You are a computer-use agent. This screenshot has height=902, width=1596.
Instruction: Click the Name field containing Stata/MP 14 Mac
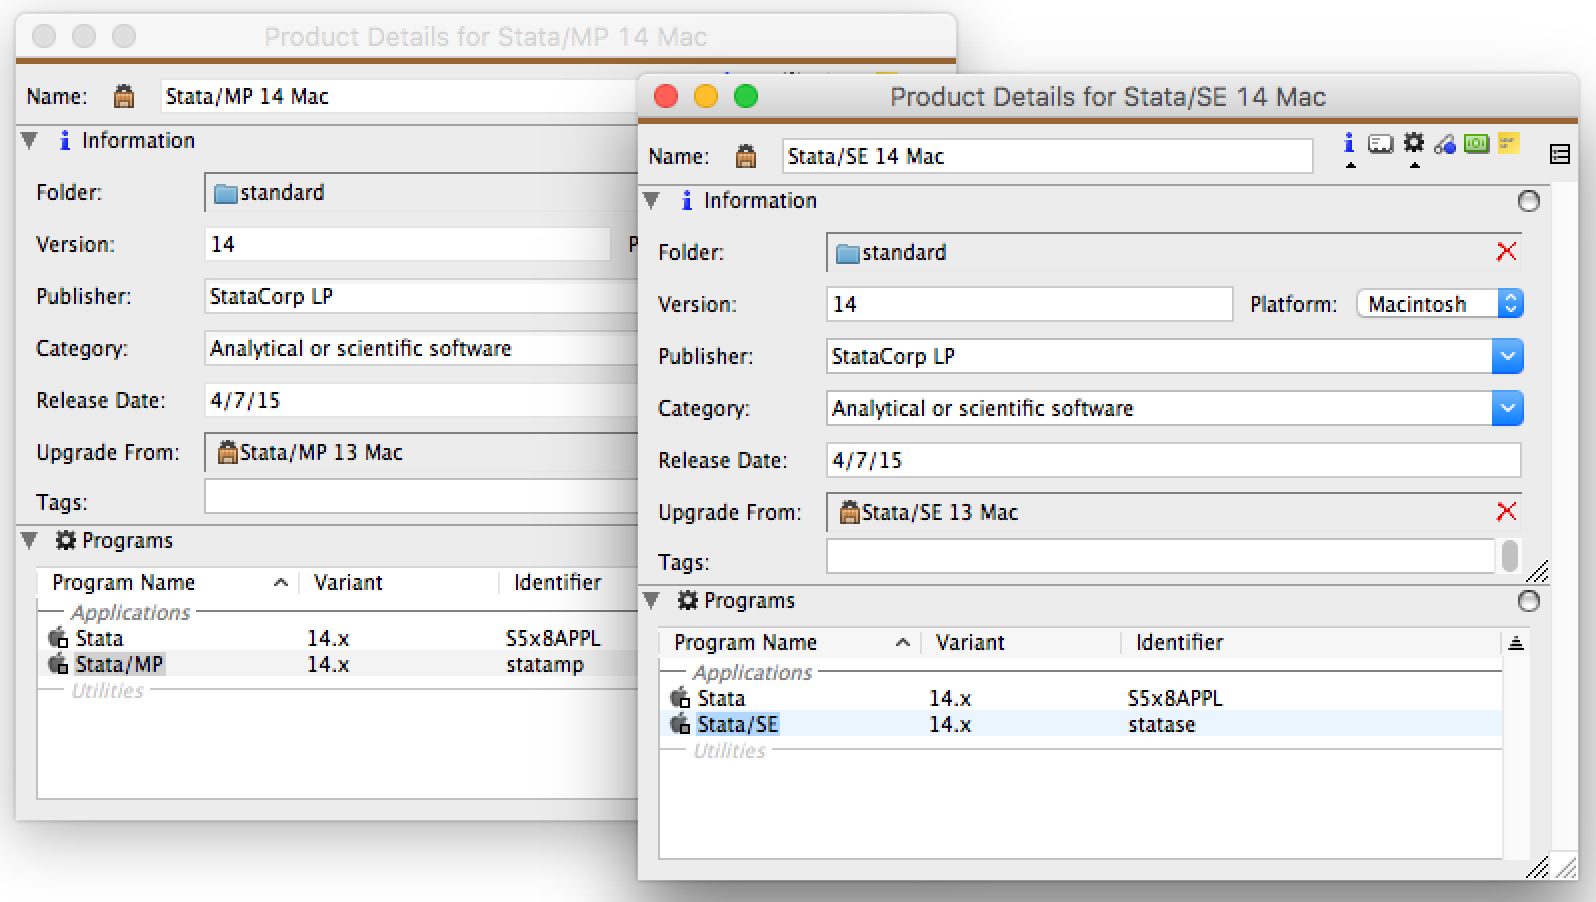point(400,96)
